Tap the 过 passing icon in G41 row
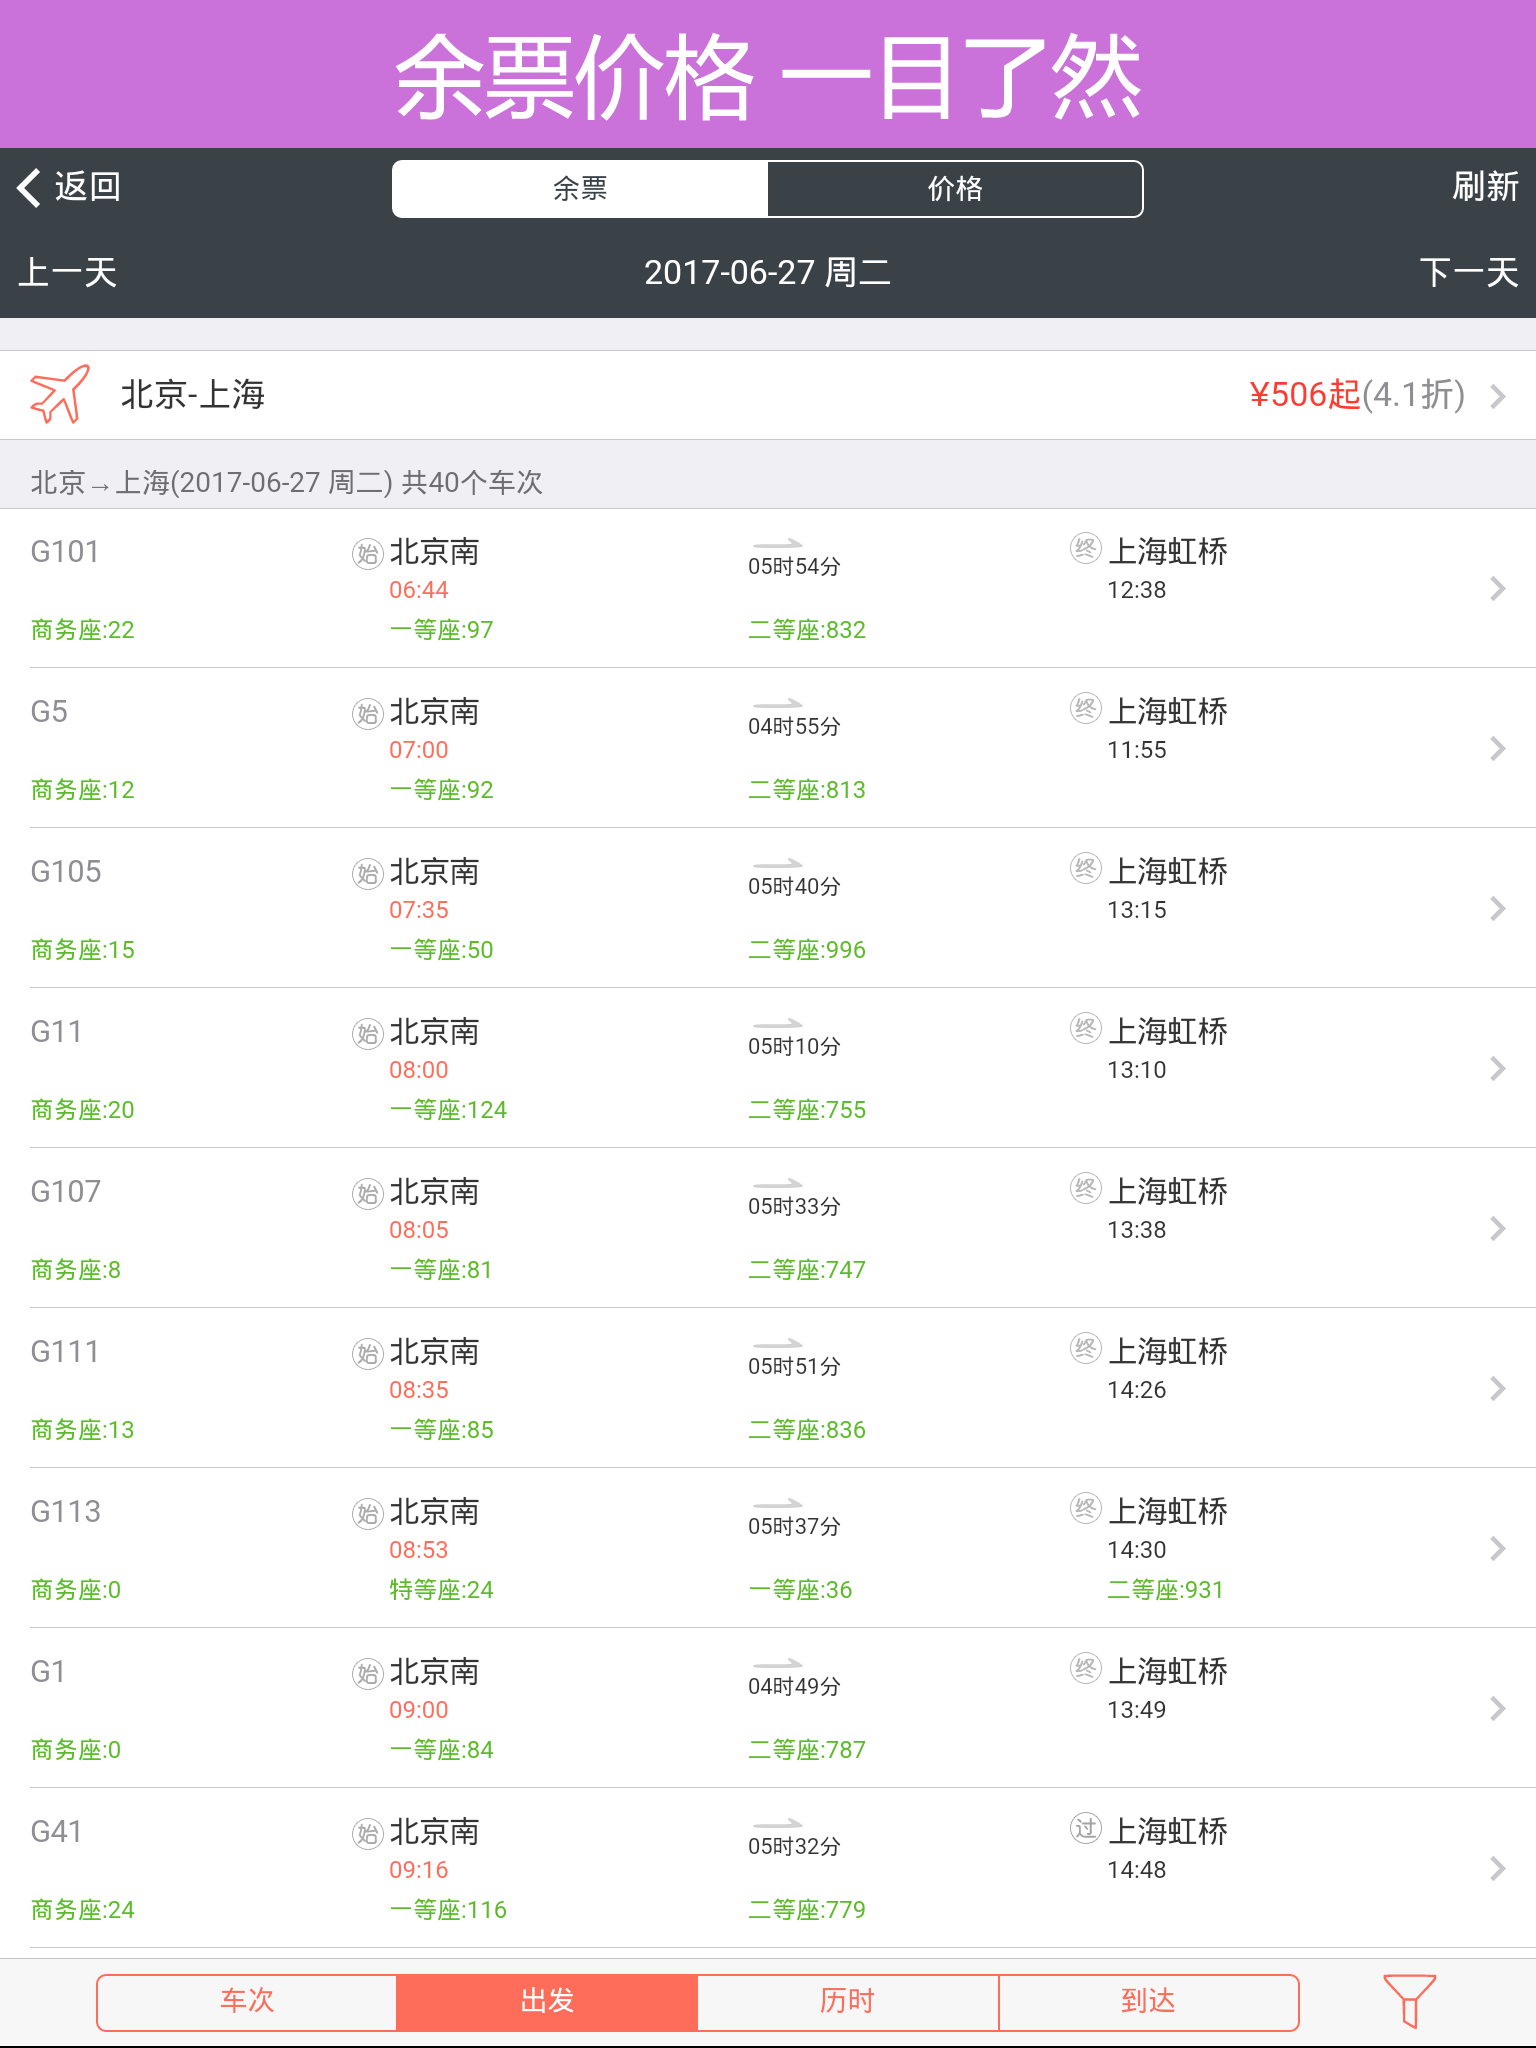Image resolution: width=1536 pixels, height=2048 pixels. [1086, 1828]
